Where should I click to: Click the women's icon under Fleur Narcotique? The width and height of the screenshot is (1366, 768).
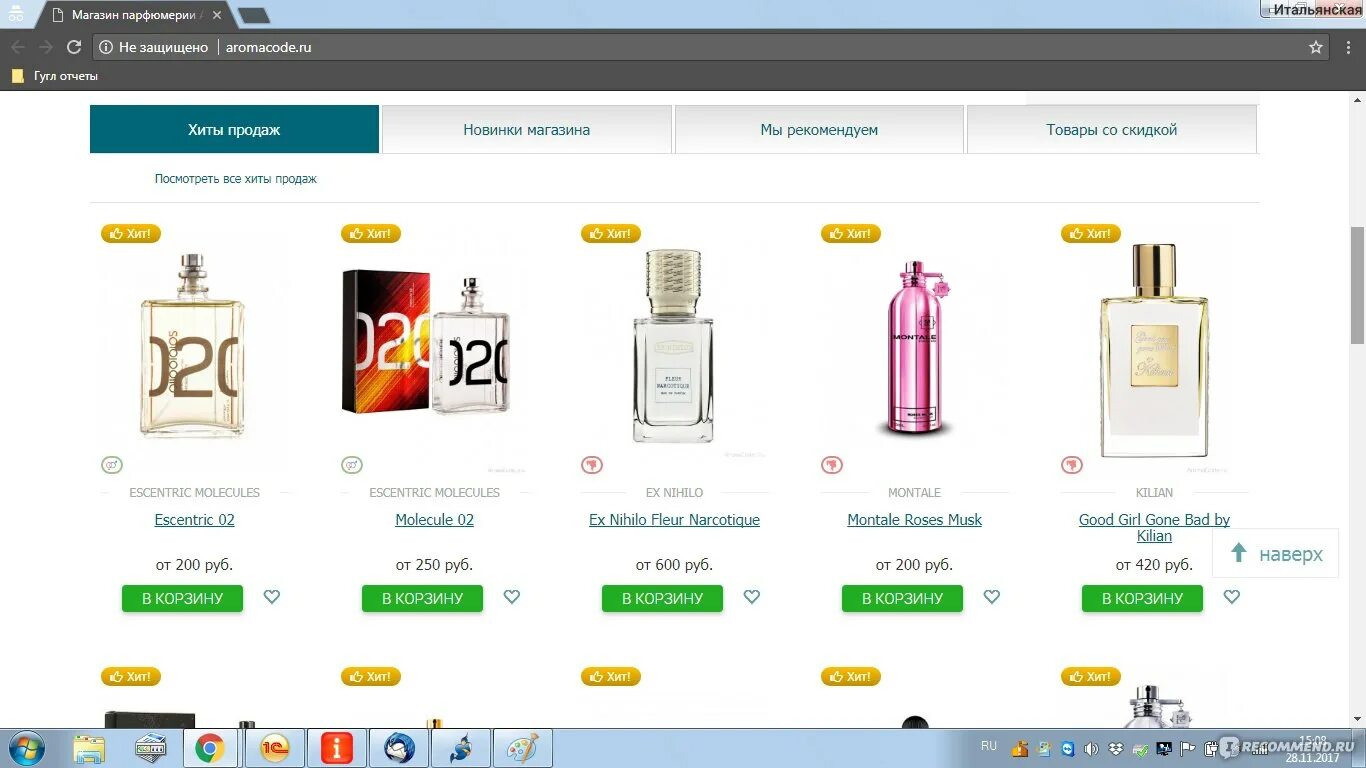pyautogui.click(x=592, y=465)
